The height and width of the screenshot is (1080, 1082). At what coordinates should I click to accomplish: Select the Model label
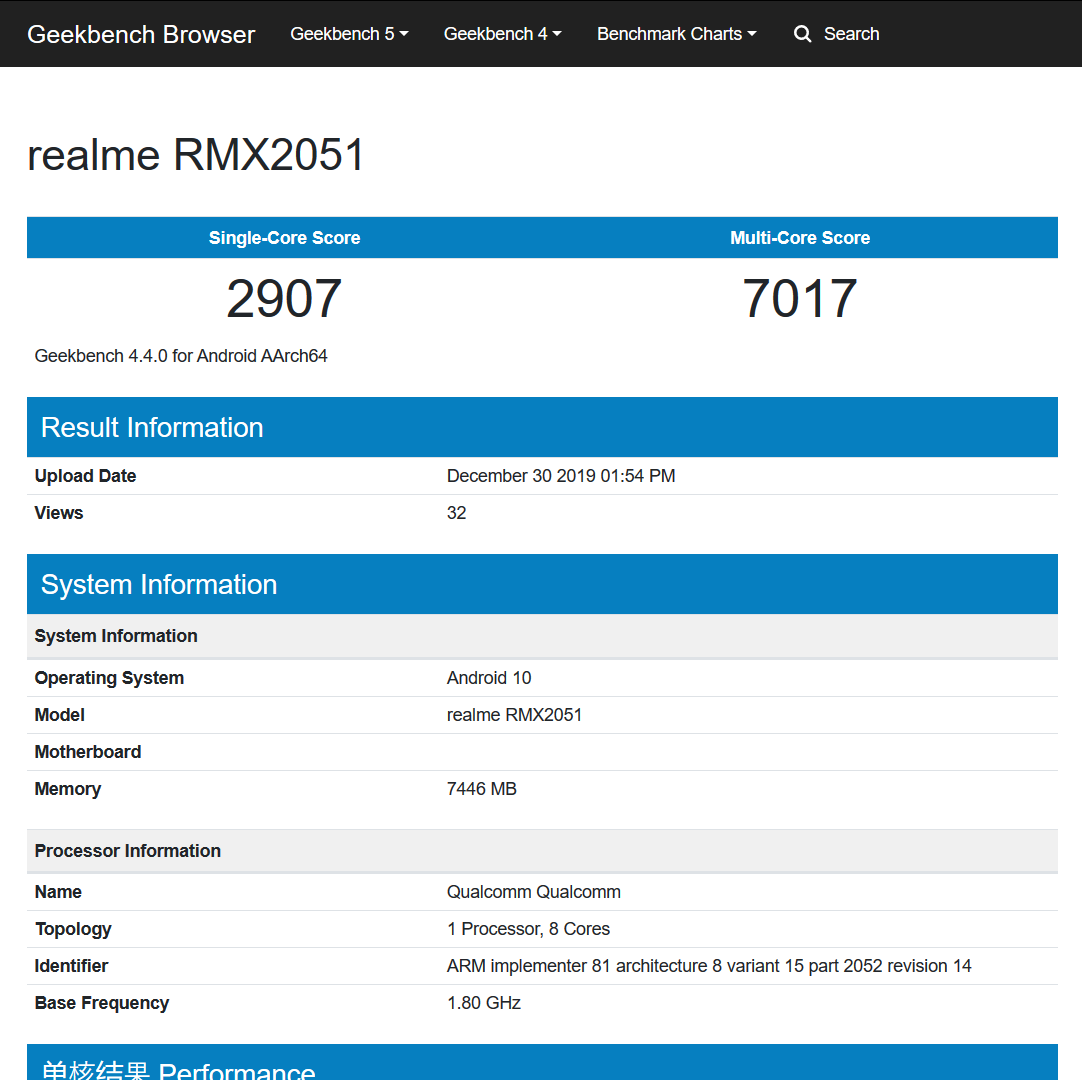click(59, 715)
